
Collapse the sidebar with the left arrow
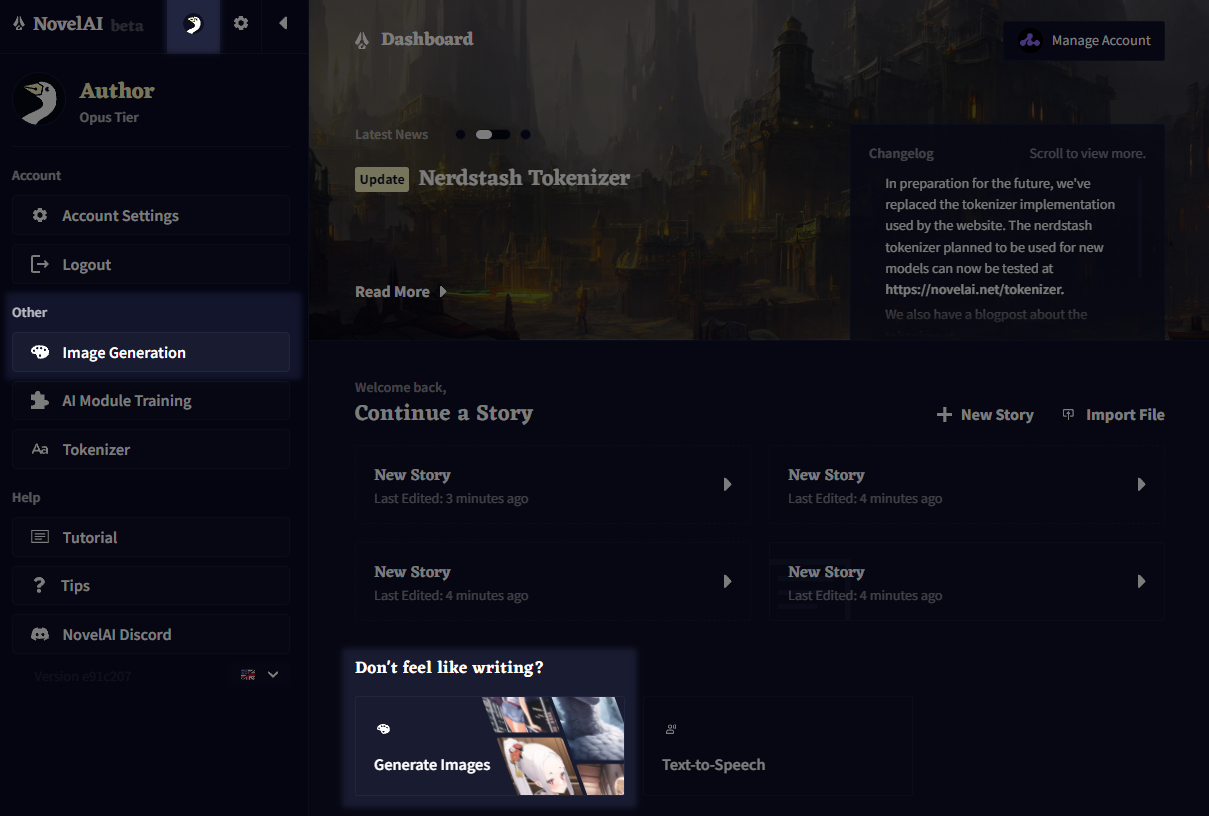tap(283, 23)
